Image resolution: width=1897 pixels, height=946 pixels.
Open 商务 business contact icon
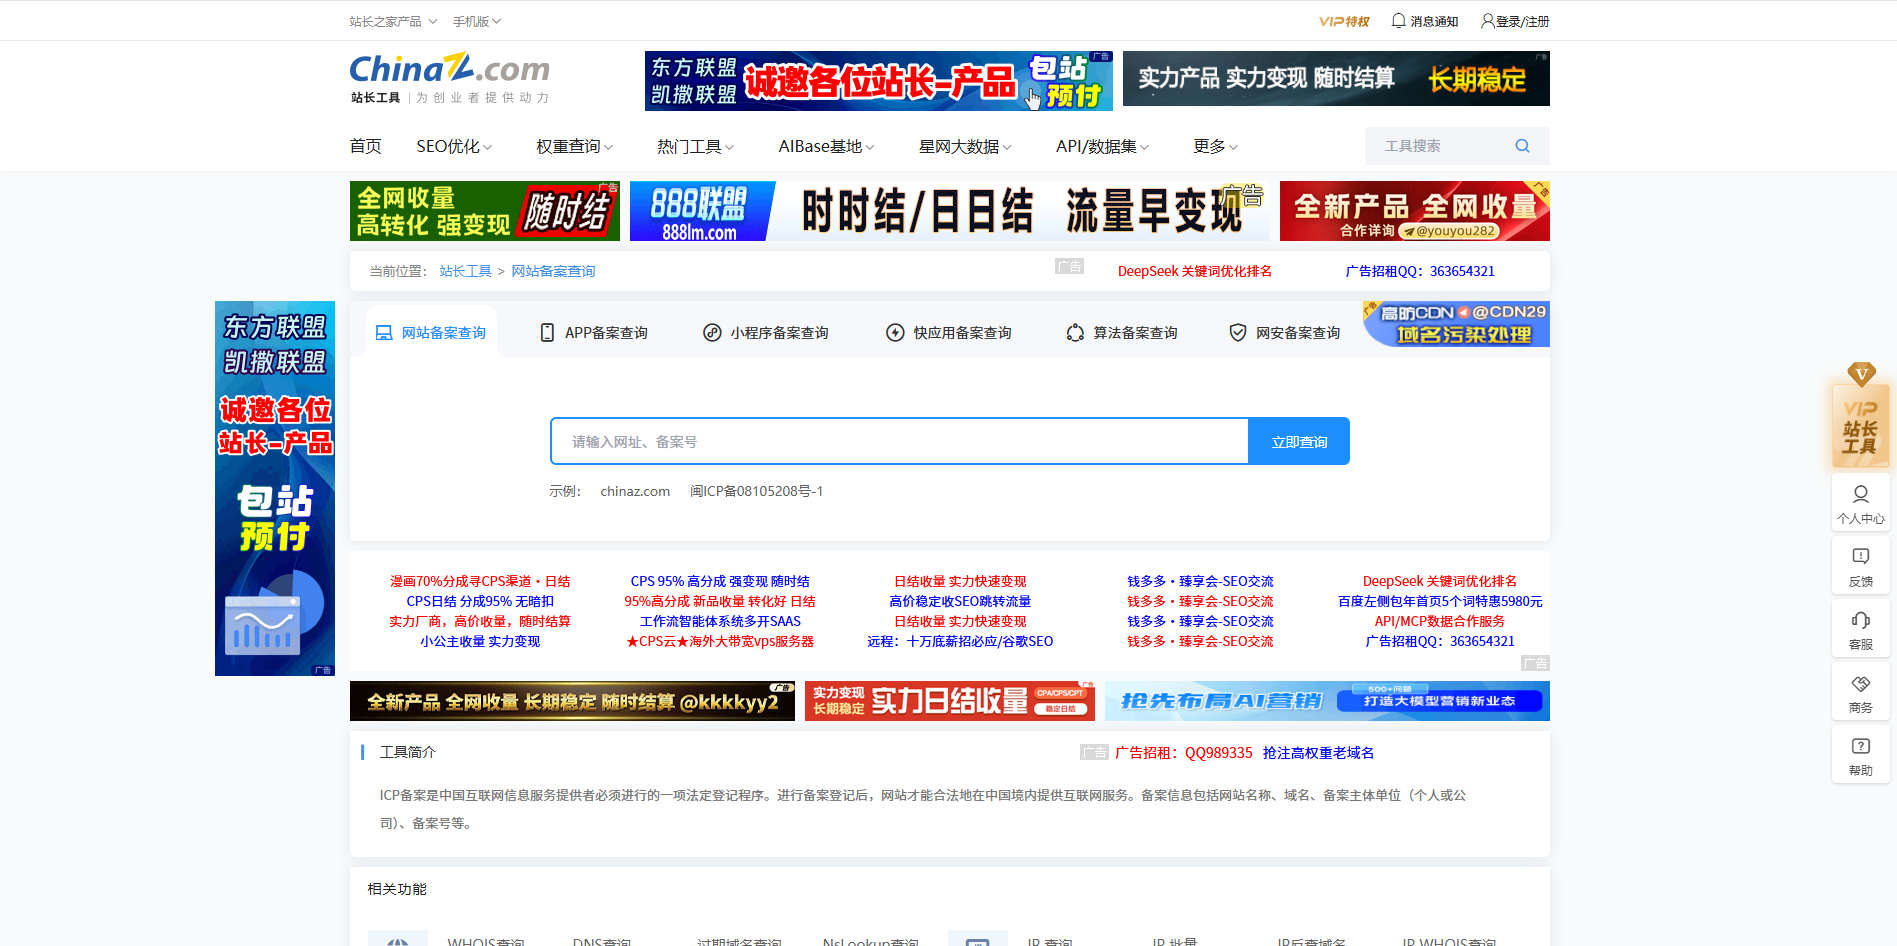point(1860,690)
